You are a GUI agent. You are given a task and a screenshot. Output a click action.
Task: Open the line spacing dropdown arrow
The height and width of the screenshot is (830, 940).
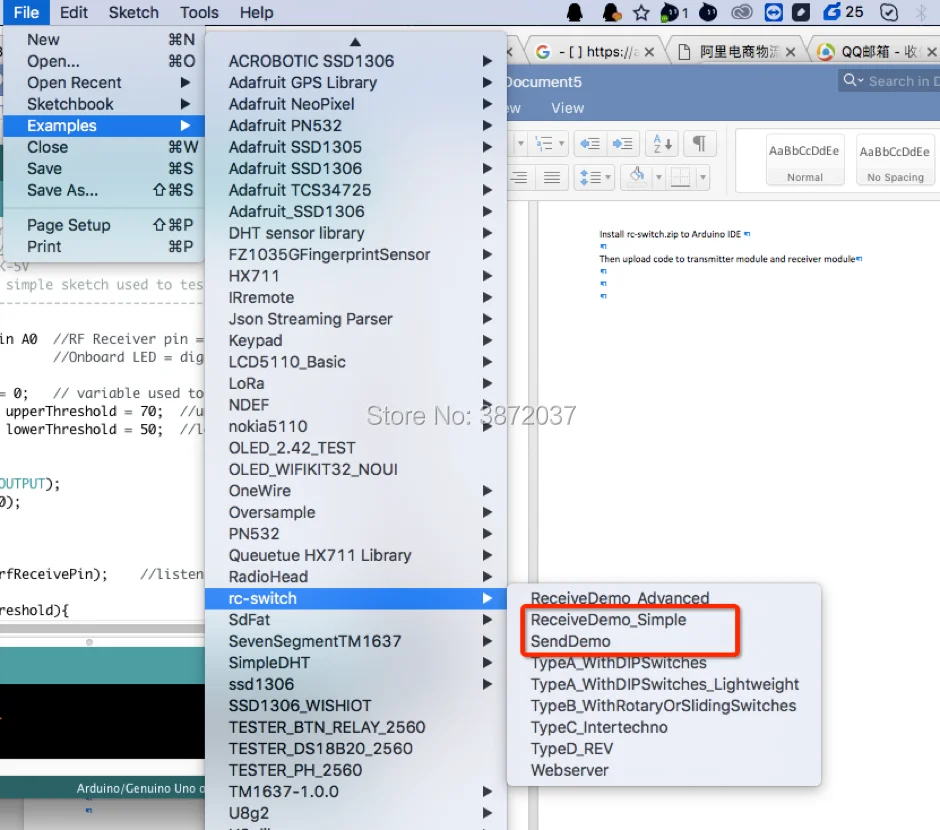pyautogui.click(x=608, y=177)
